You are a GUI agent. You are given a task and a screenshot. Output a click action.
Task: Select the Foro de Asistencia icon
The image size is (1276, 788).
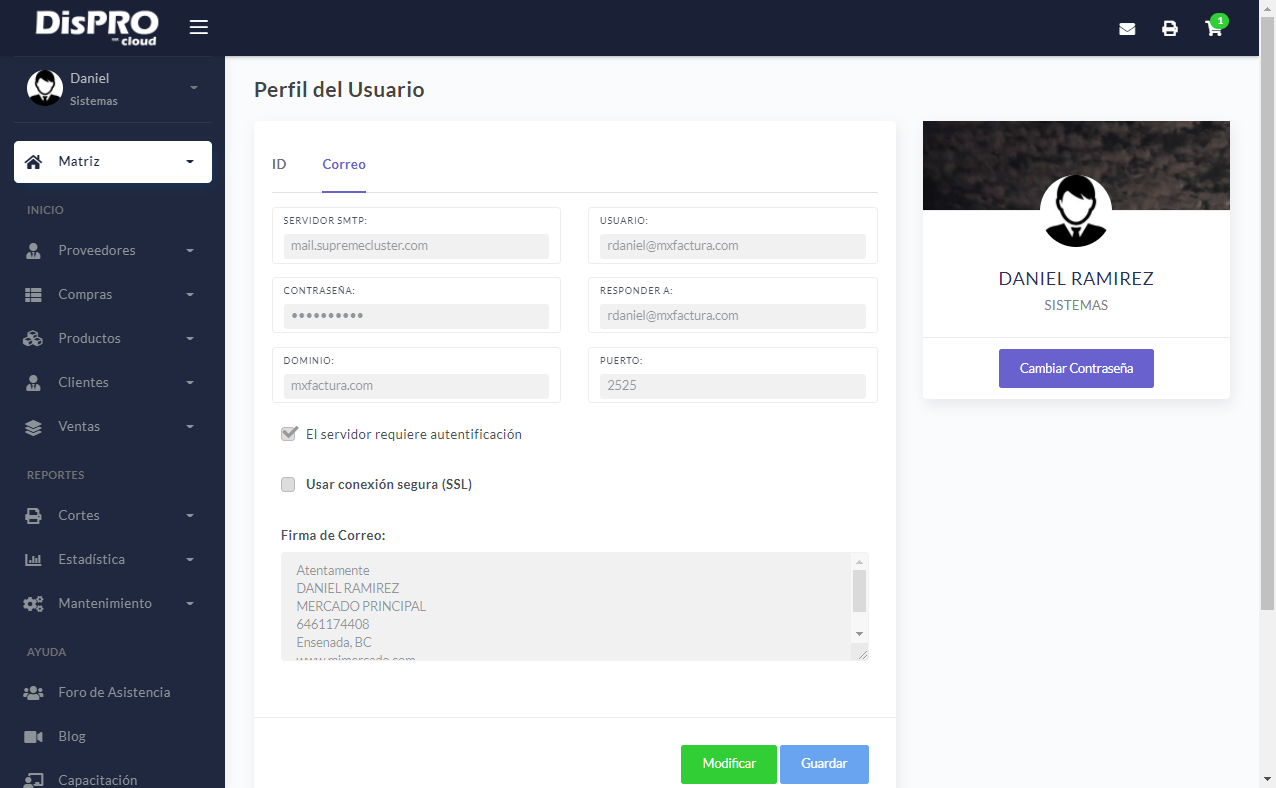(31, 692)
